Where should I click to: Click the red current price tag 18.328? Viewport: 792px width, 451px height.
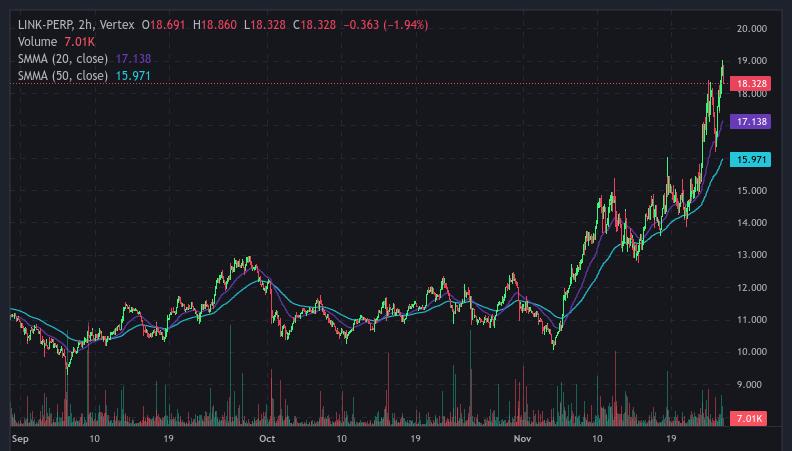pyautogui.click(x=751, y=84)
